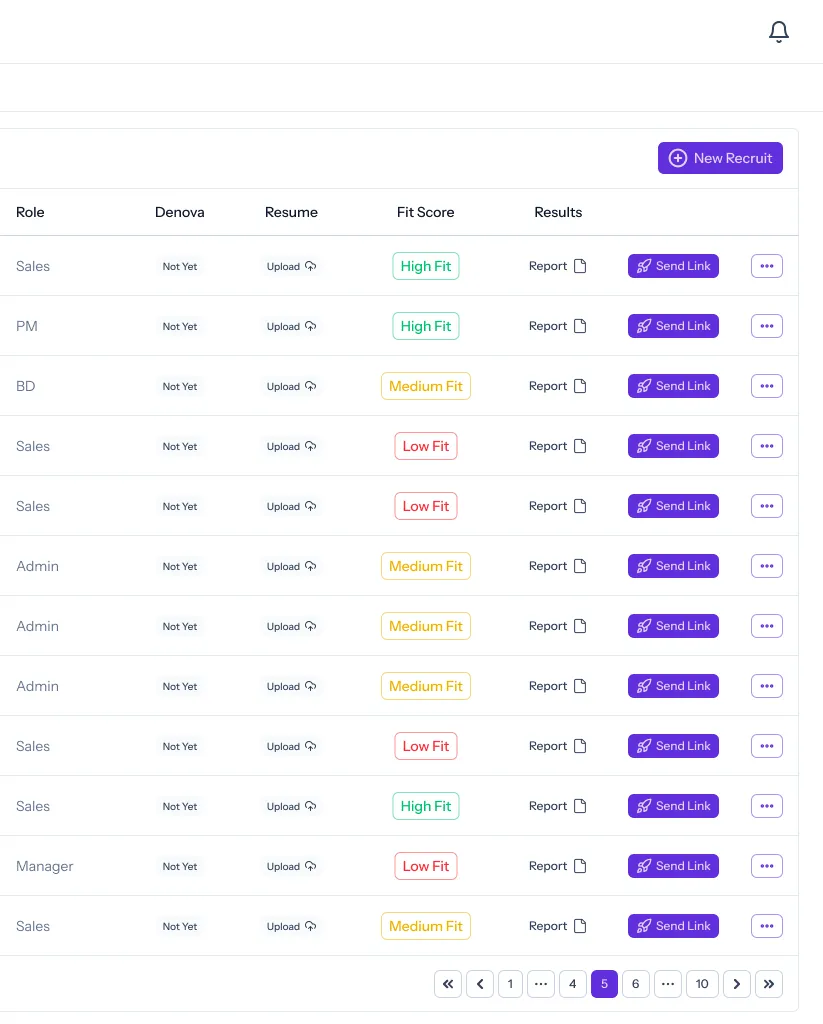Open the ellipsis actions menu for the BD row
The height and width of the screenshot is (1024, 823).
coord(766,385)
